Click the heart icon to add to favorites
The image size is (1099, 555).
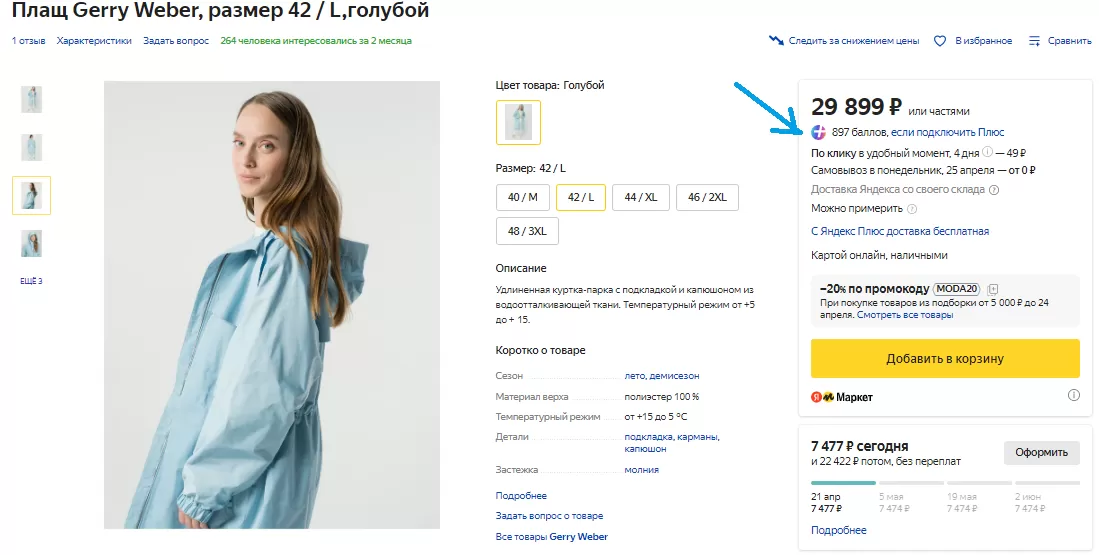(x=940, y=41)
